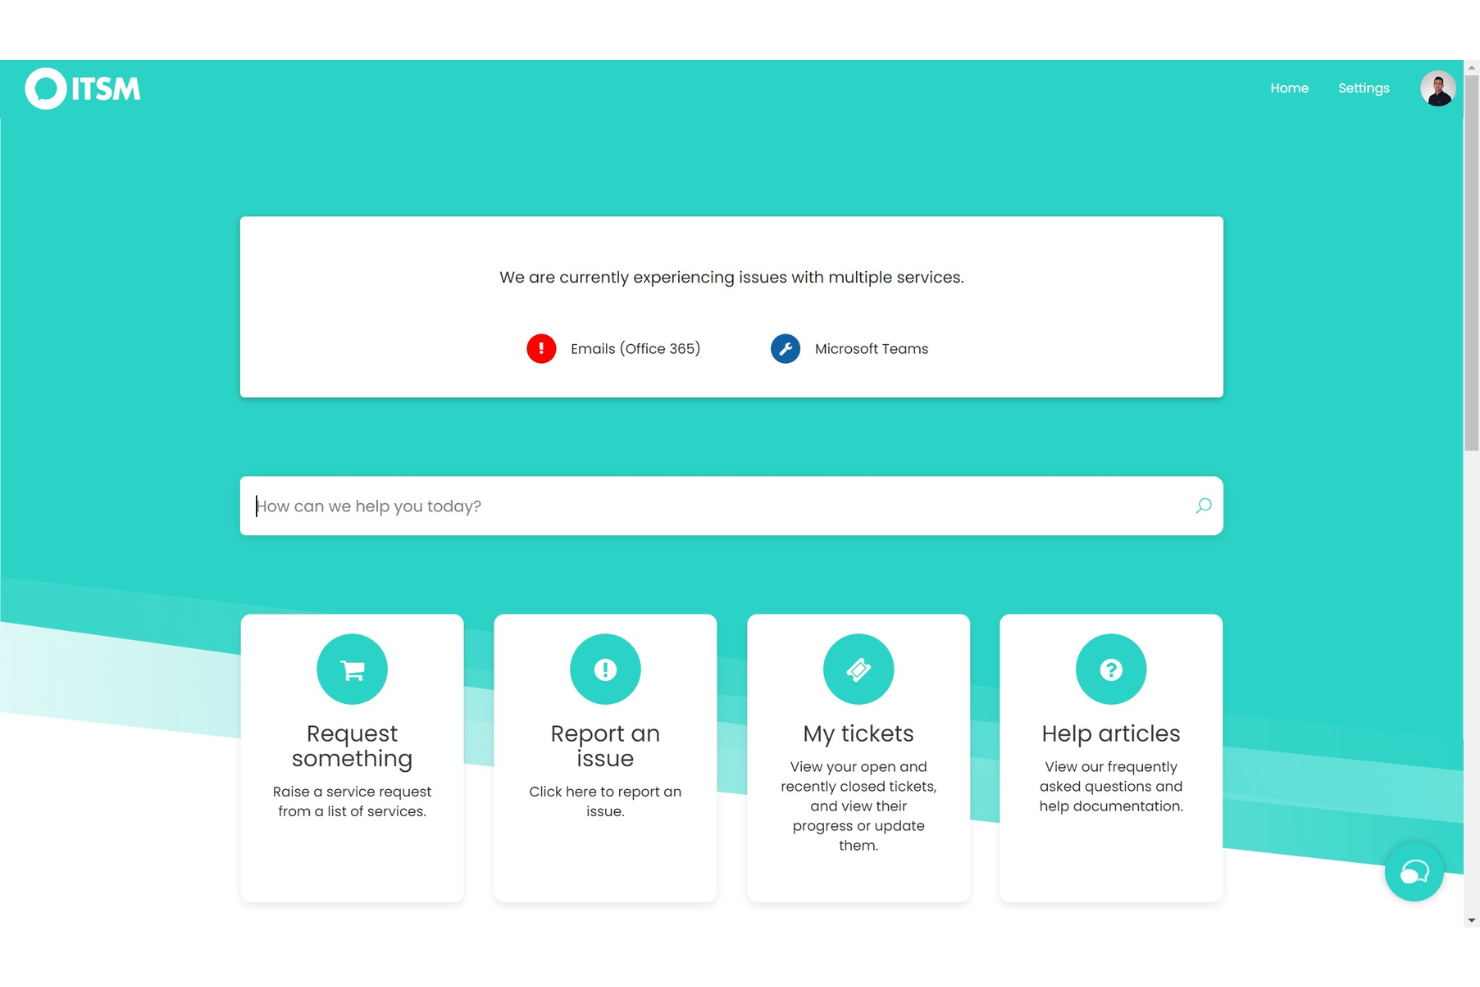Click the blue wrench icon beside Microsoft Teams

786,348
